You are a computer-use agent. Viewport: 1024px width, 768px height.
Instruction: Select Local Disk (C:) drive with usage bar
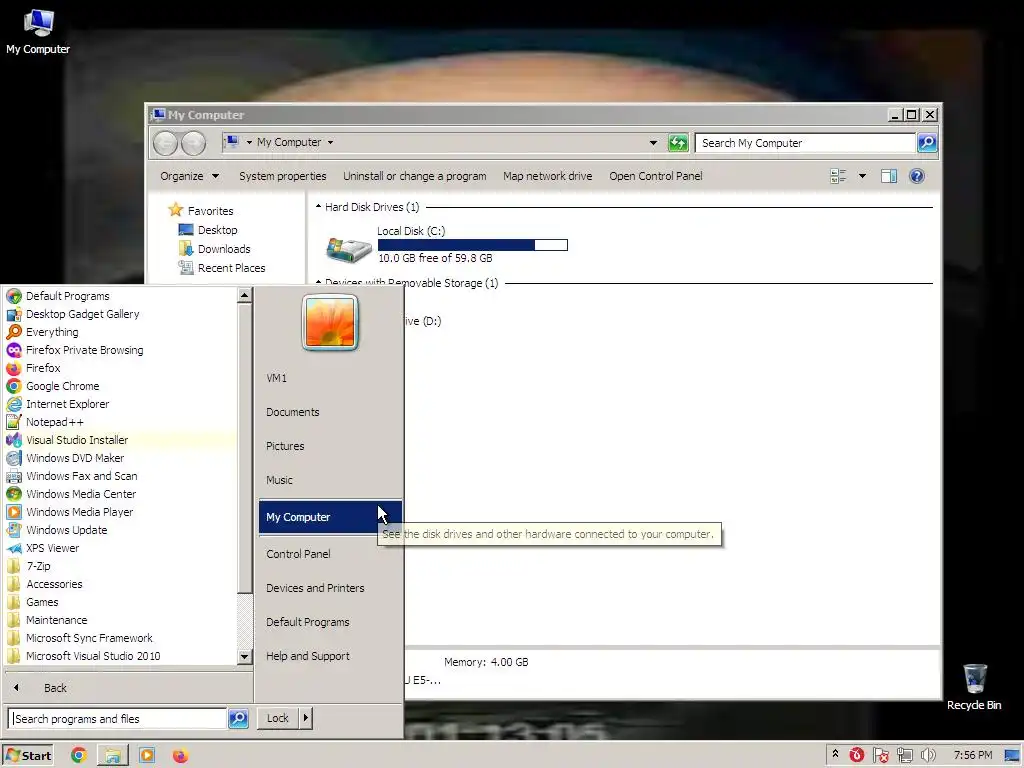[447, 245]
